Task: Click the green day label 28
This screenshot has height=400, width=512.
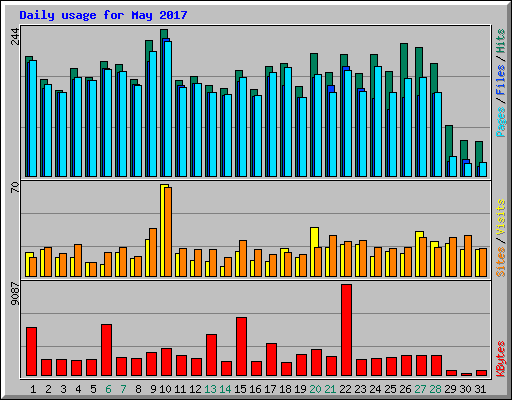Action: tap(435, 389)
